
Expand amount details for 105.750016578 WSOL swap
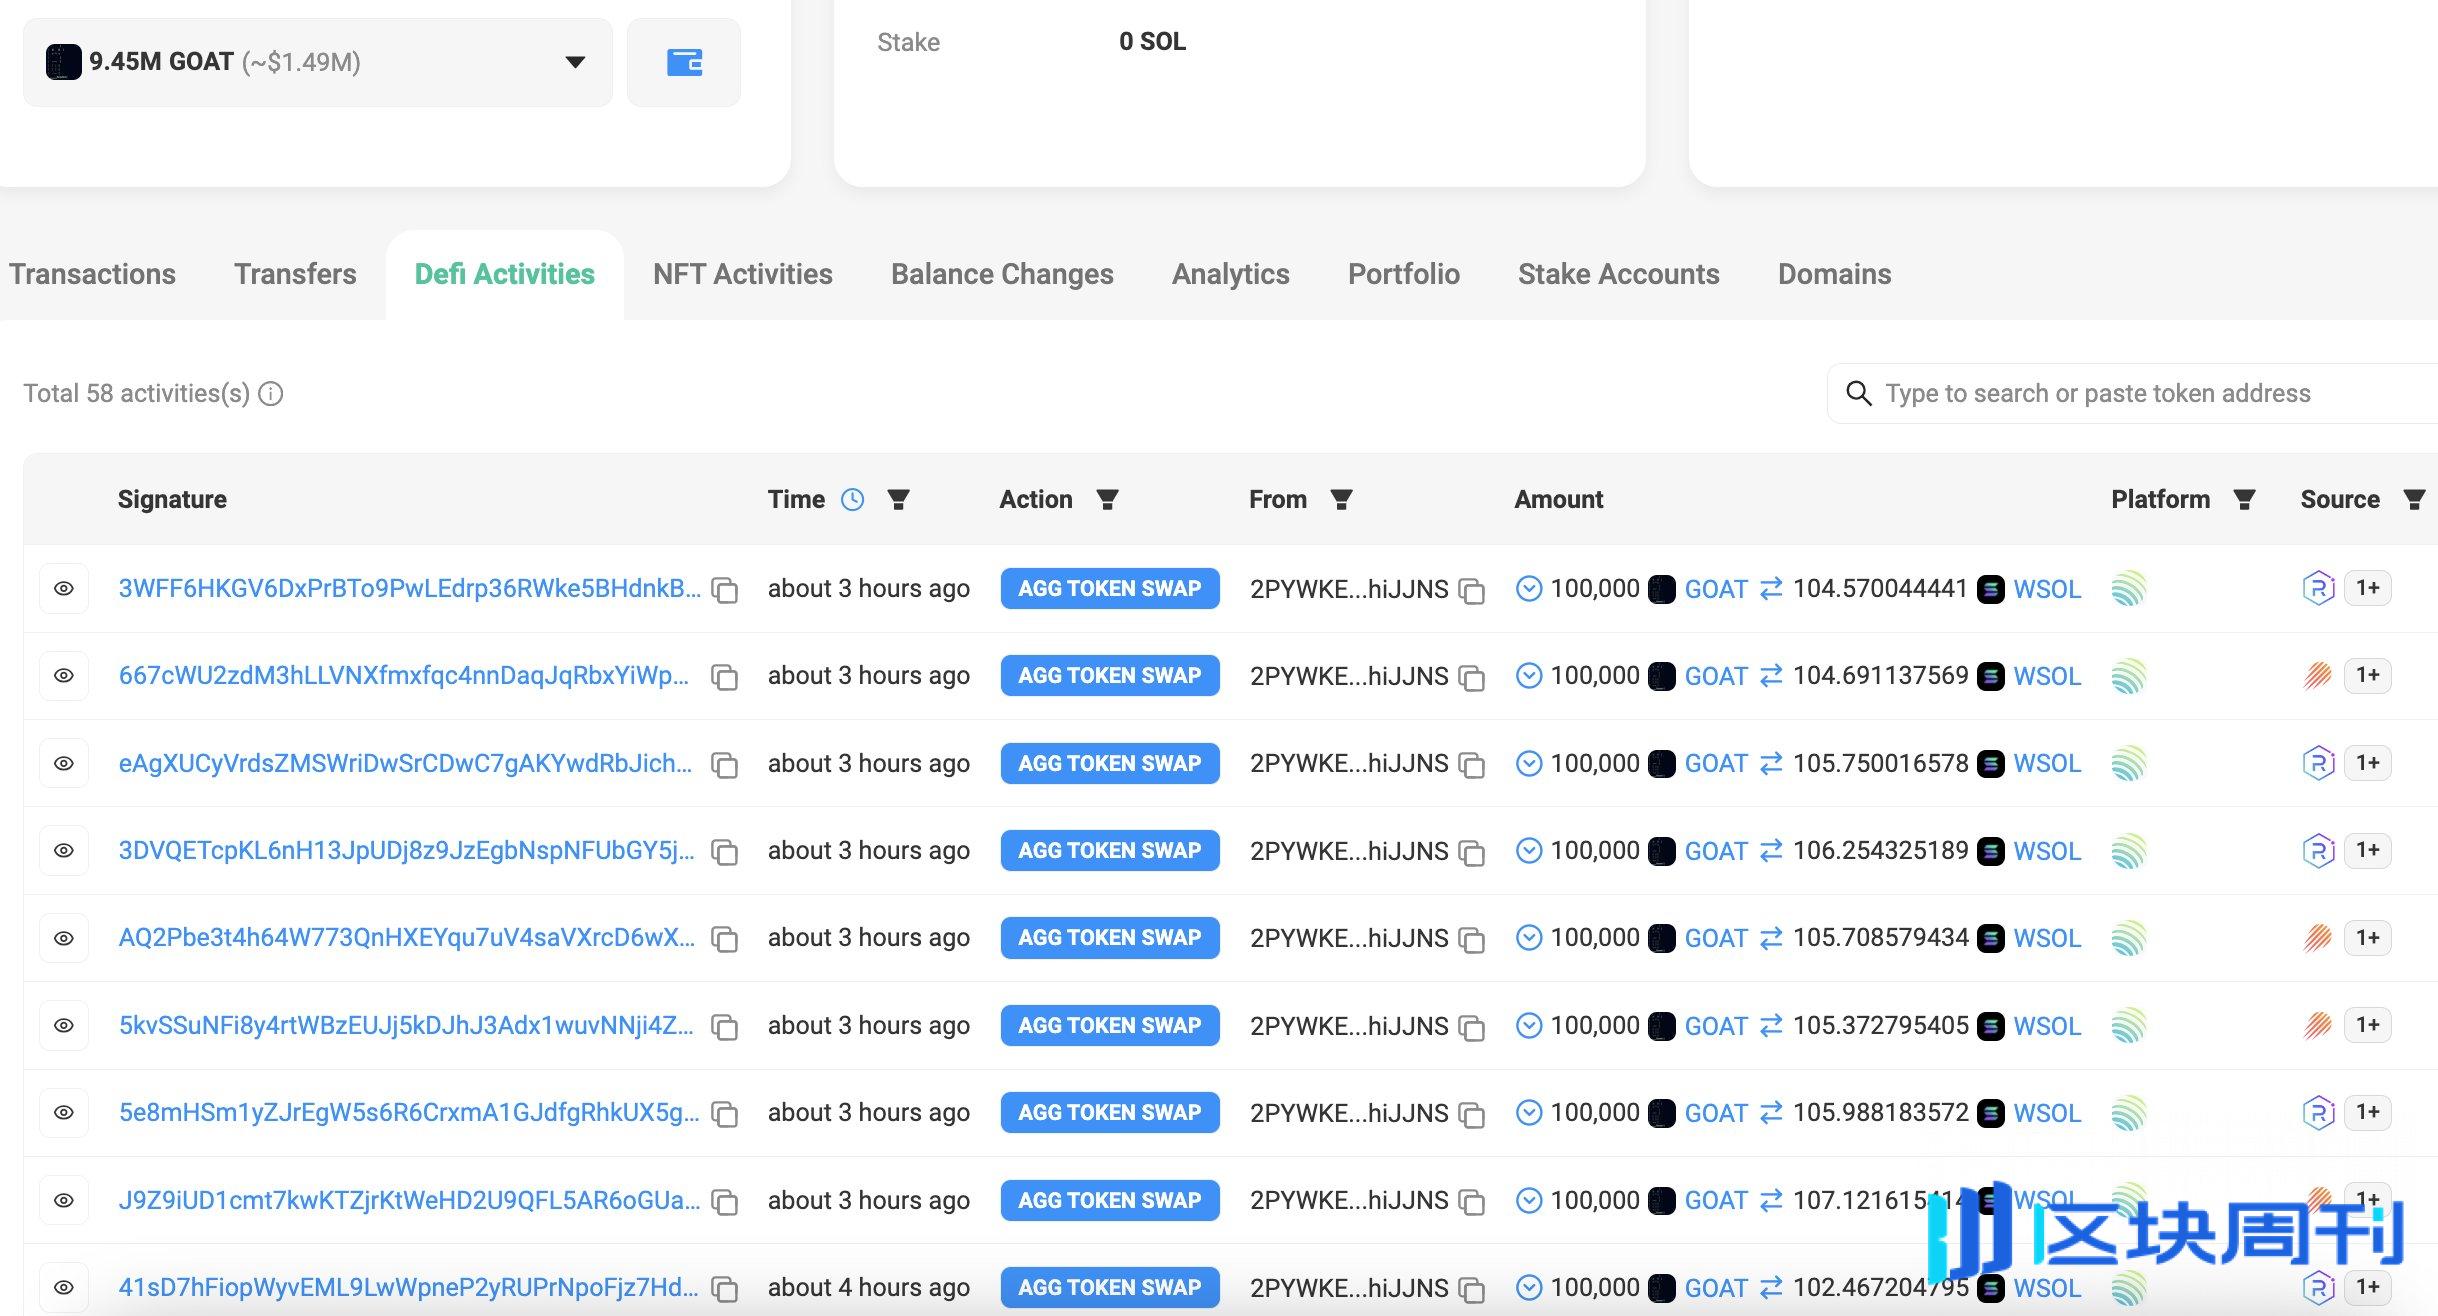(1529, 763)
